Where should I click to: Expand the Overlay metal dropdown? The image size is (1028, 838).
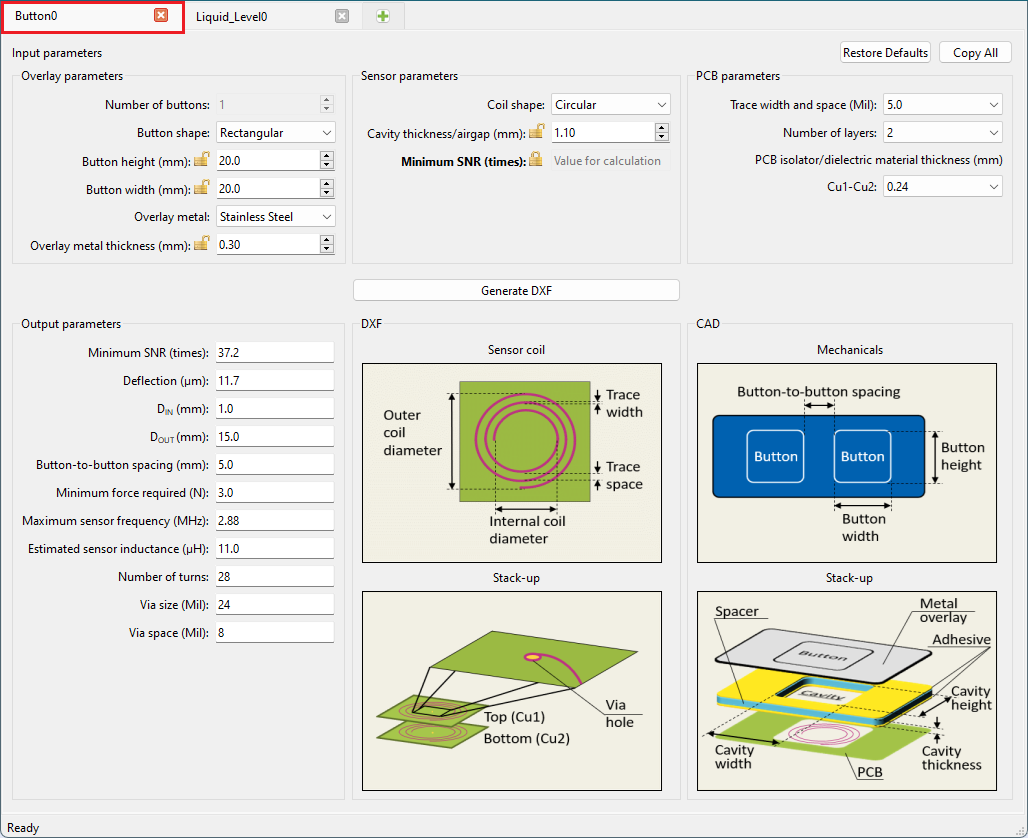[276, 216]
